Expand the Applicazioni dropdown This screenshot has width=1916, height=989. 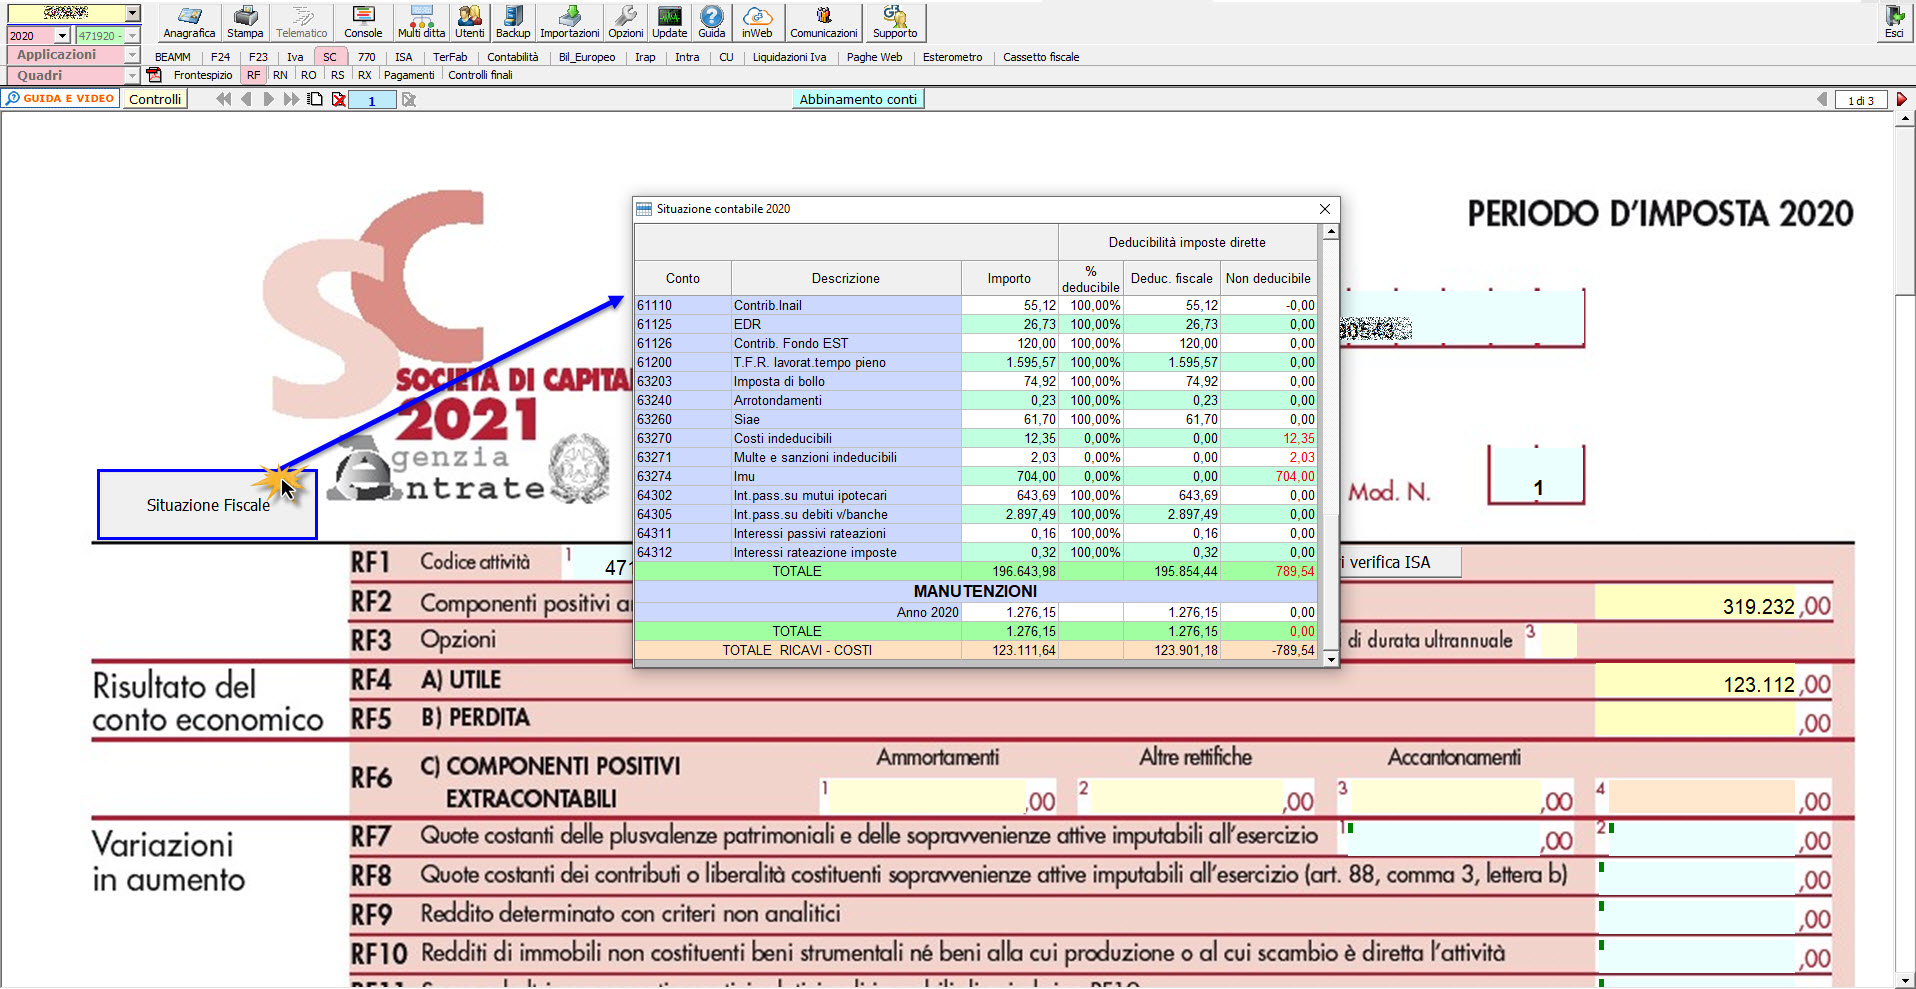132,55
